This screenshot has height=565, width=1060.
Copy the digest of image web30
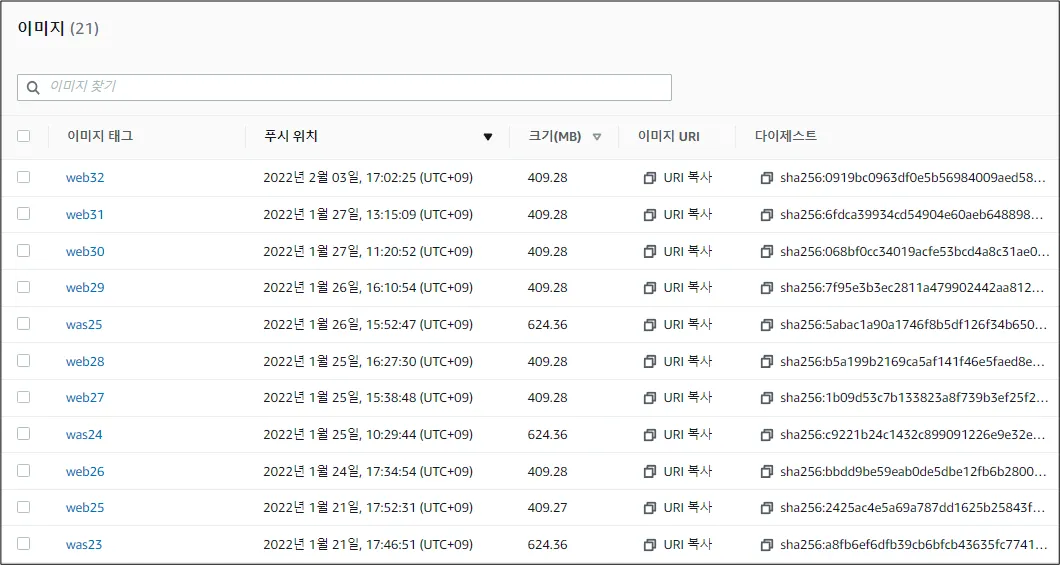point(767,252)
